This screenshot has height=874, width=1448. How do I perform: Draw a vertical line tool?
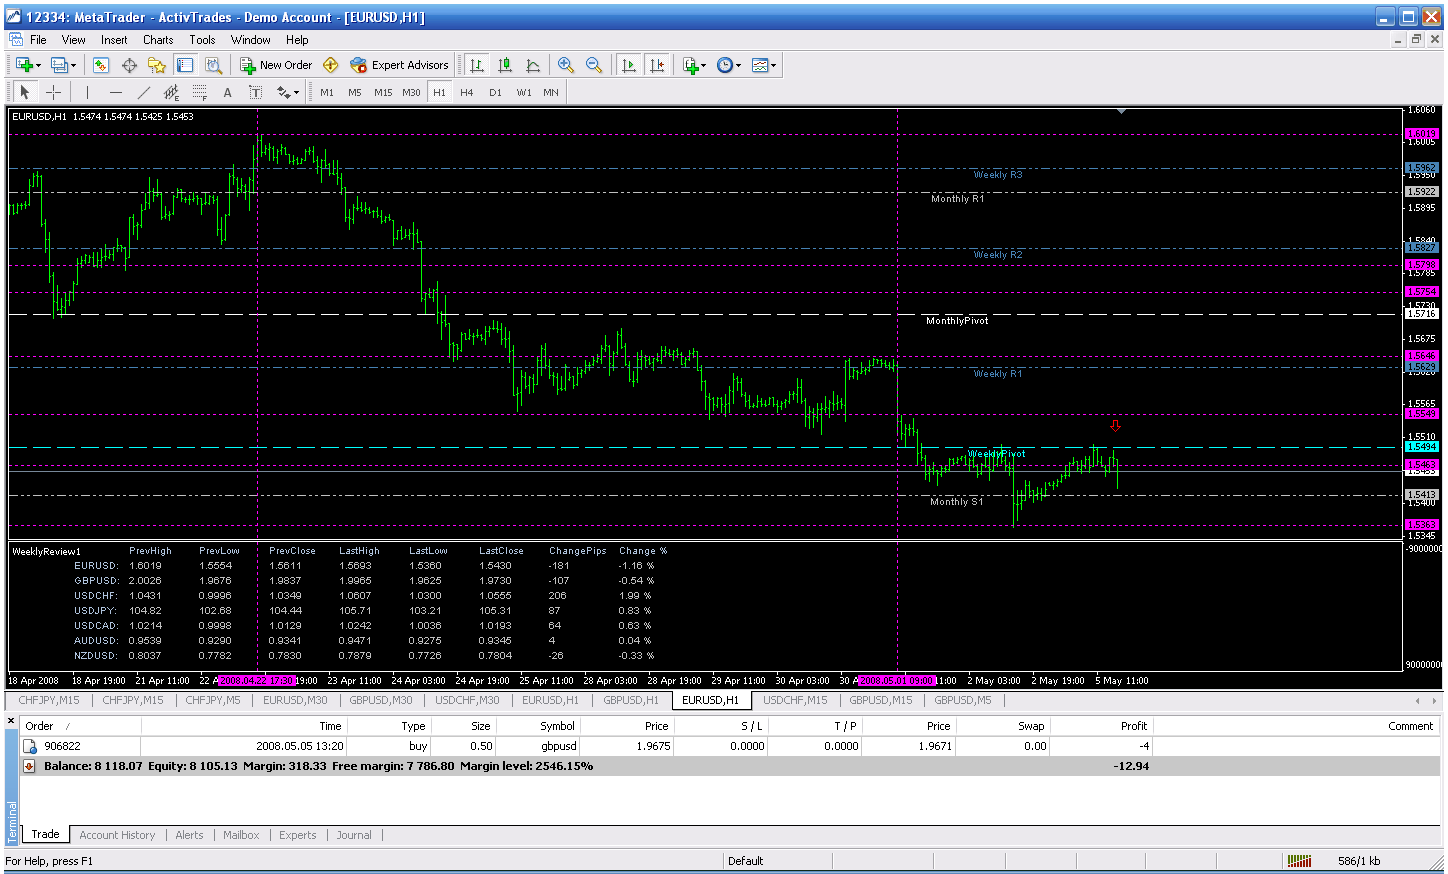point(87,92)
